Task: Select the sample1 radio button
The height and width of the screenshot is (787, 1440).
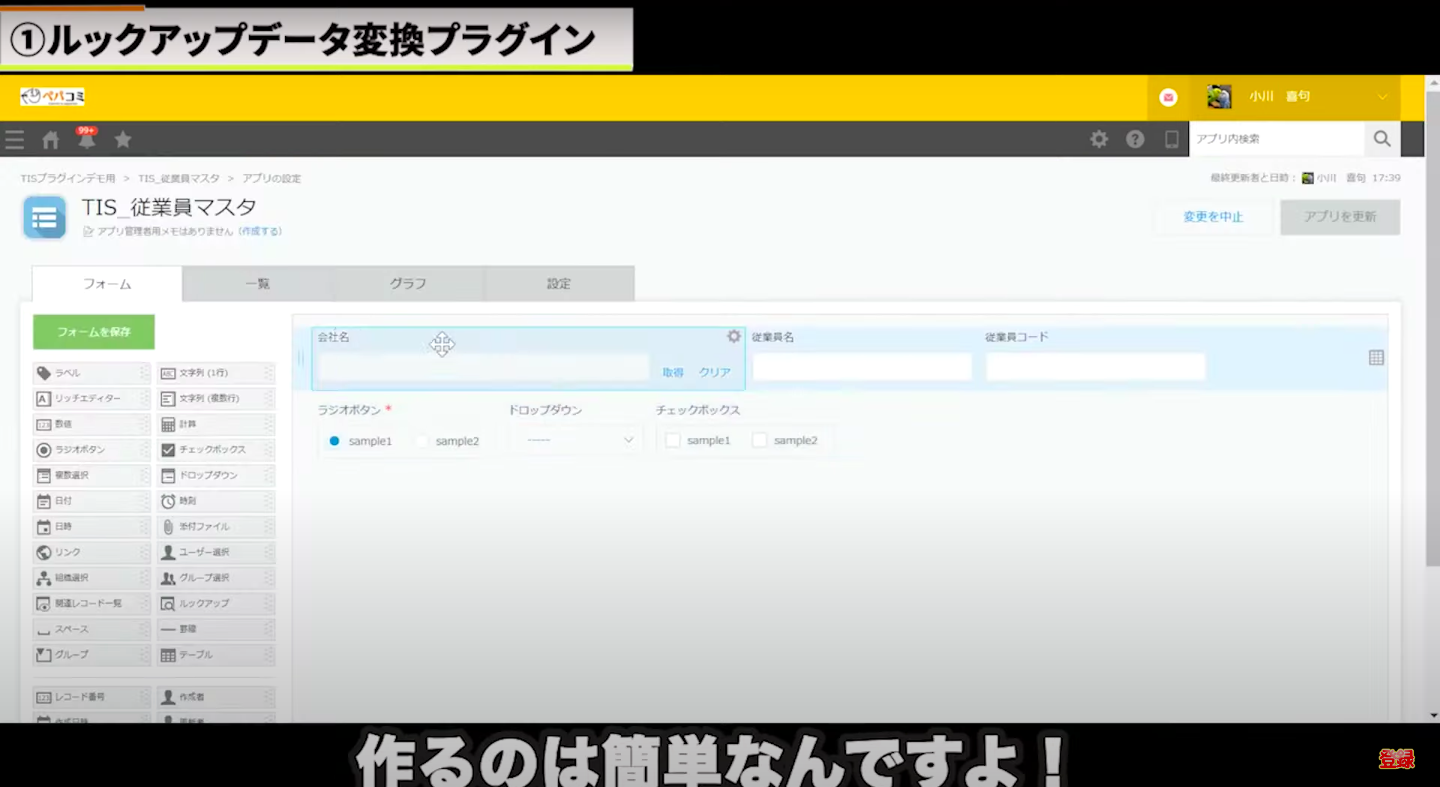Action: (x=335, y=441)
